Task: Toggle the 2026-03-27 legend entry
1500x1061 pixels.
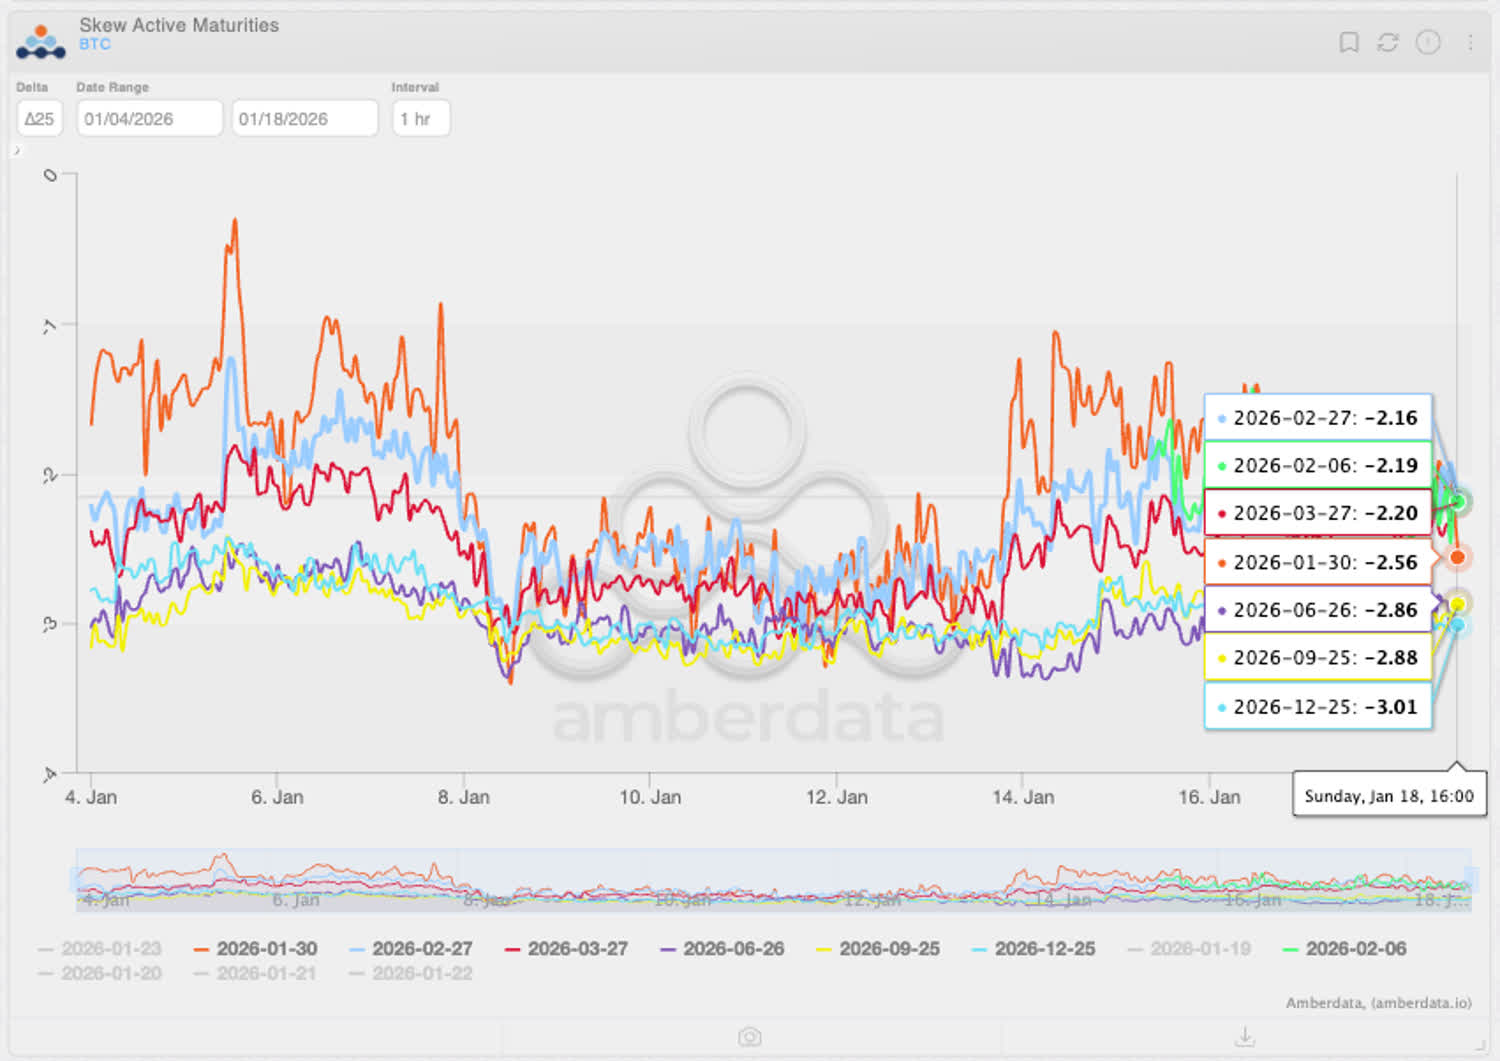Action: 566,949
